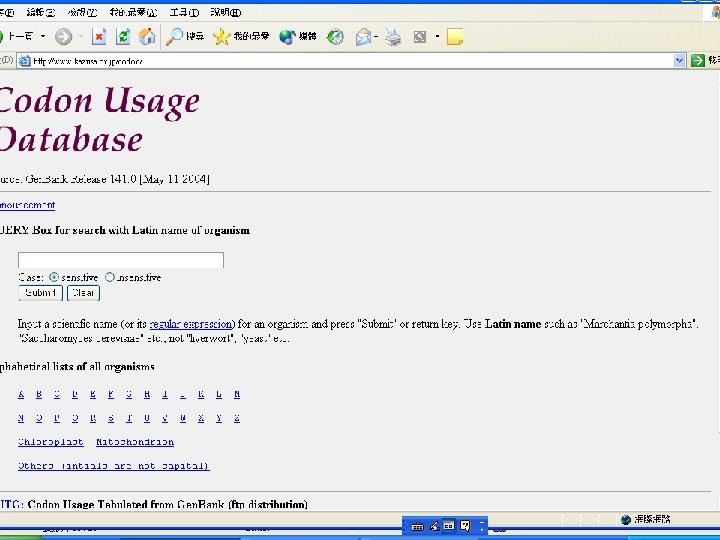Click keyboard icon in language bar
The width and height of the screenshot is (720, 540).
click(417, 526)
